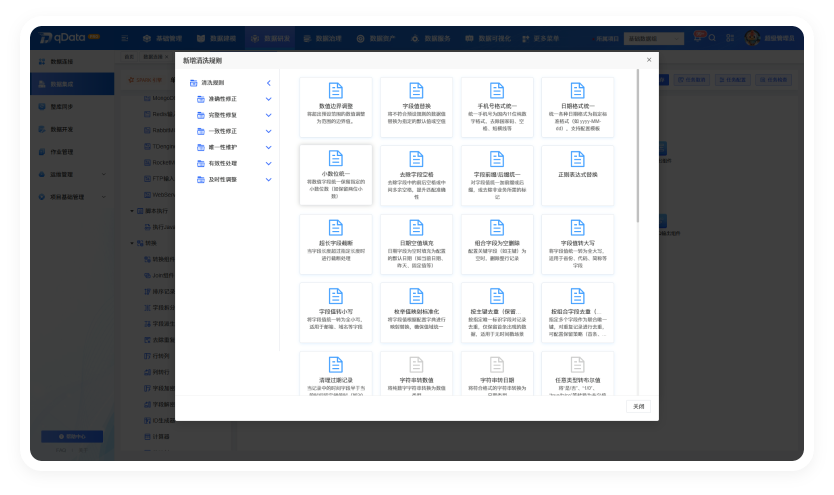Pick the 去除字段空格 rule card

coord(416,175)
